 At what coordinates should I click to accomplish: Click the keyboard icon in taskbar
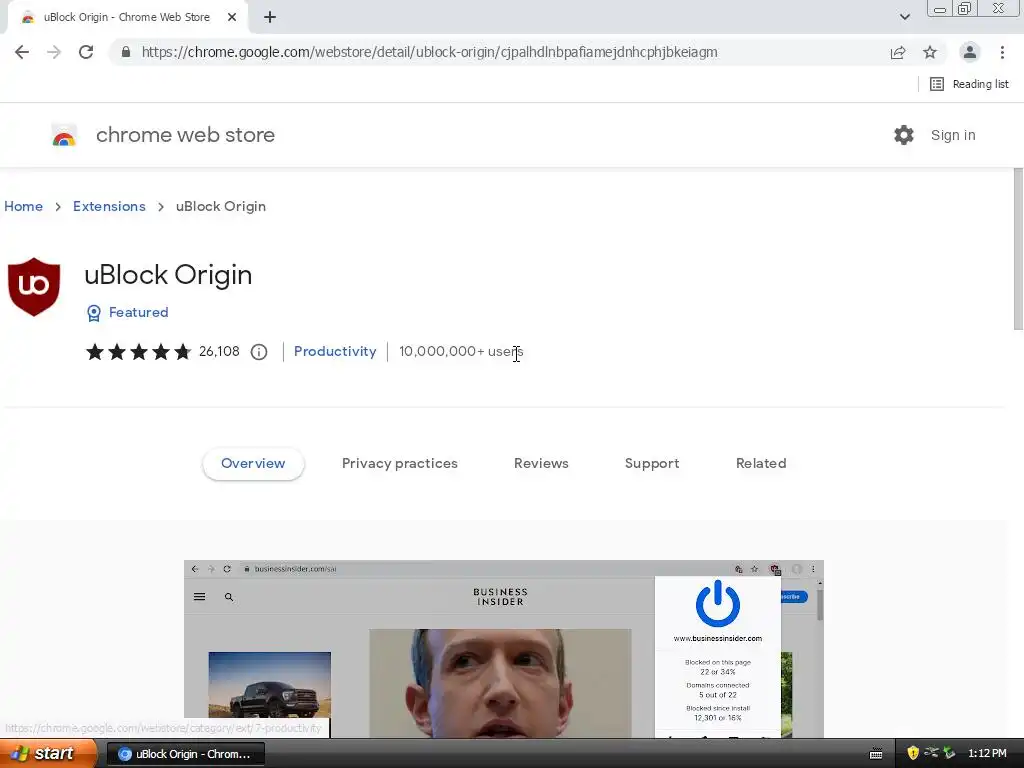[x=876, y=754]
